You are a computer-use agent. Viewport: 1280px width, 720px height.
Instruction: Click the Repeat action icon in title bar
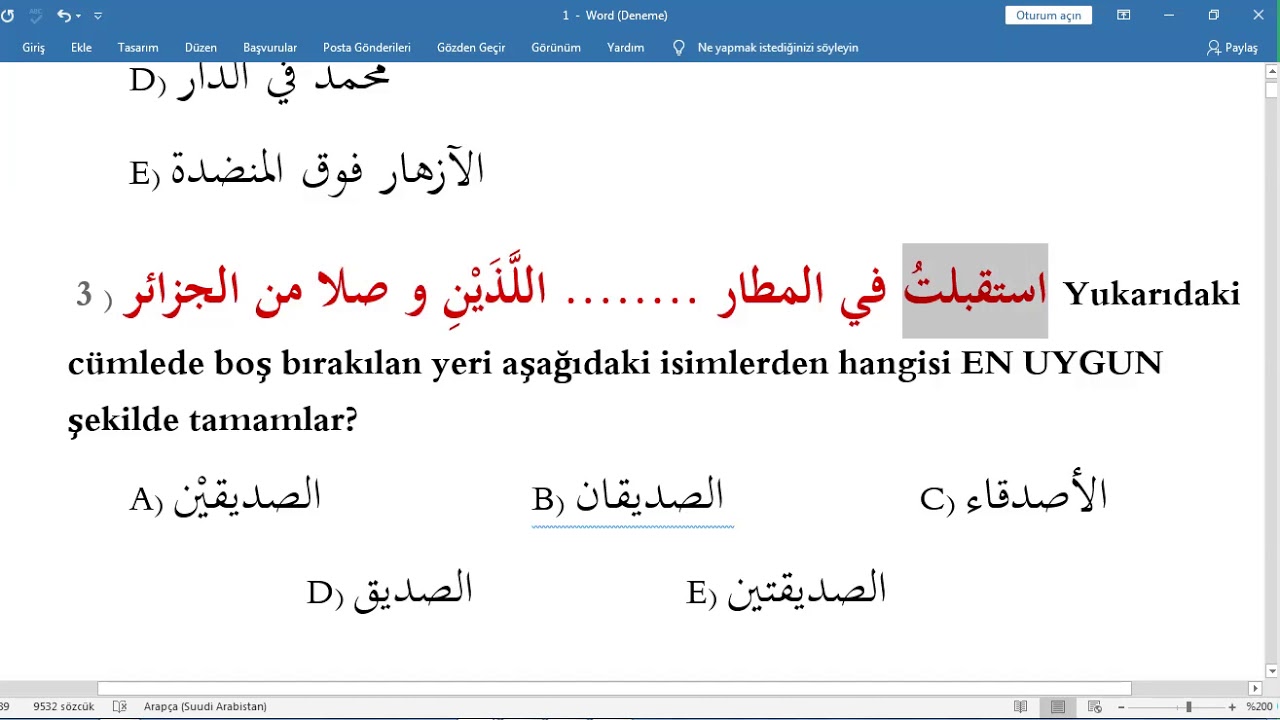click(x=7, y=15)
